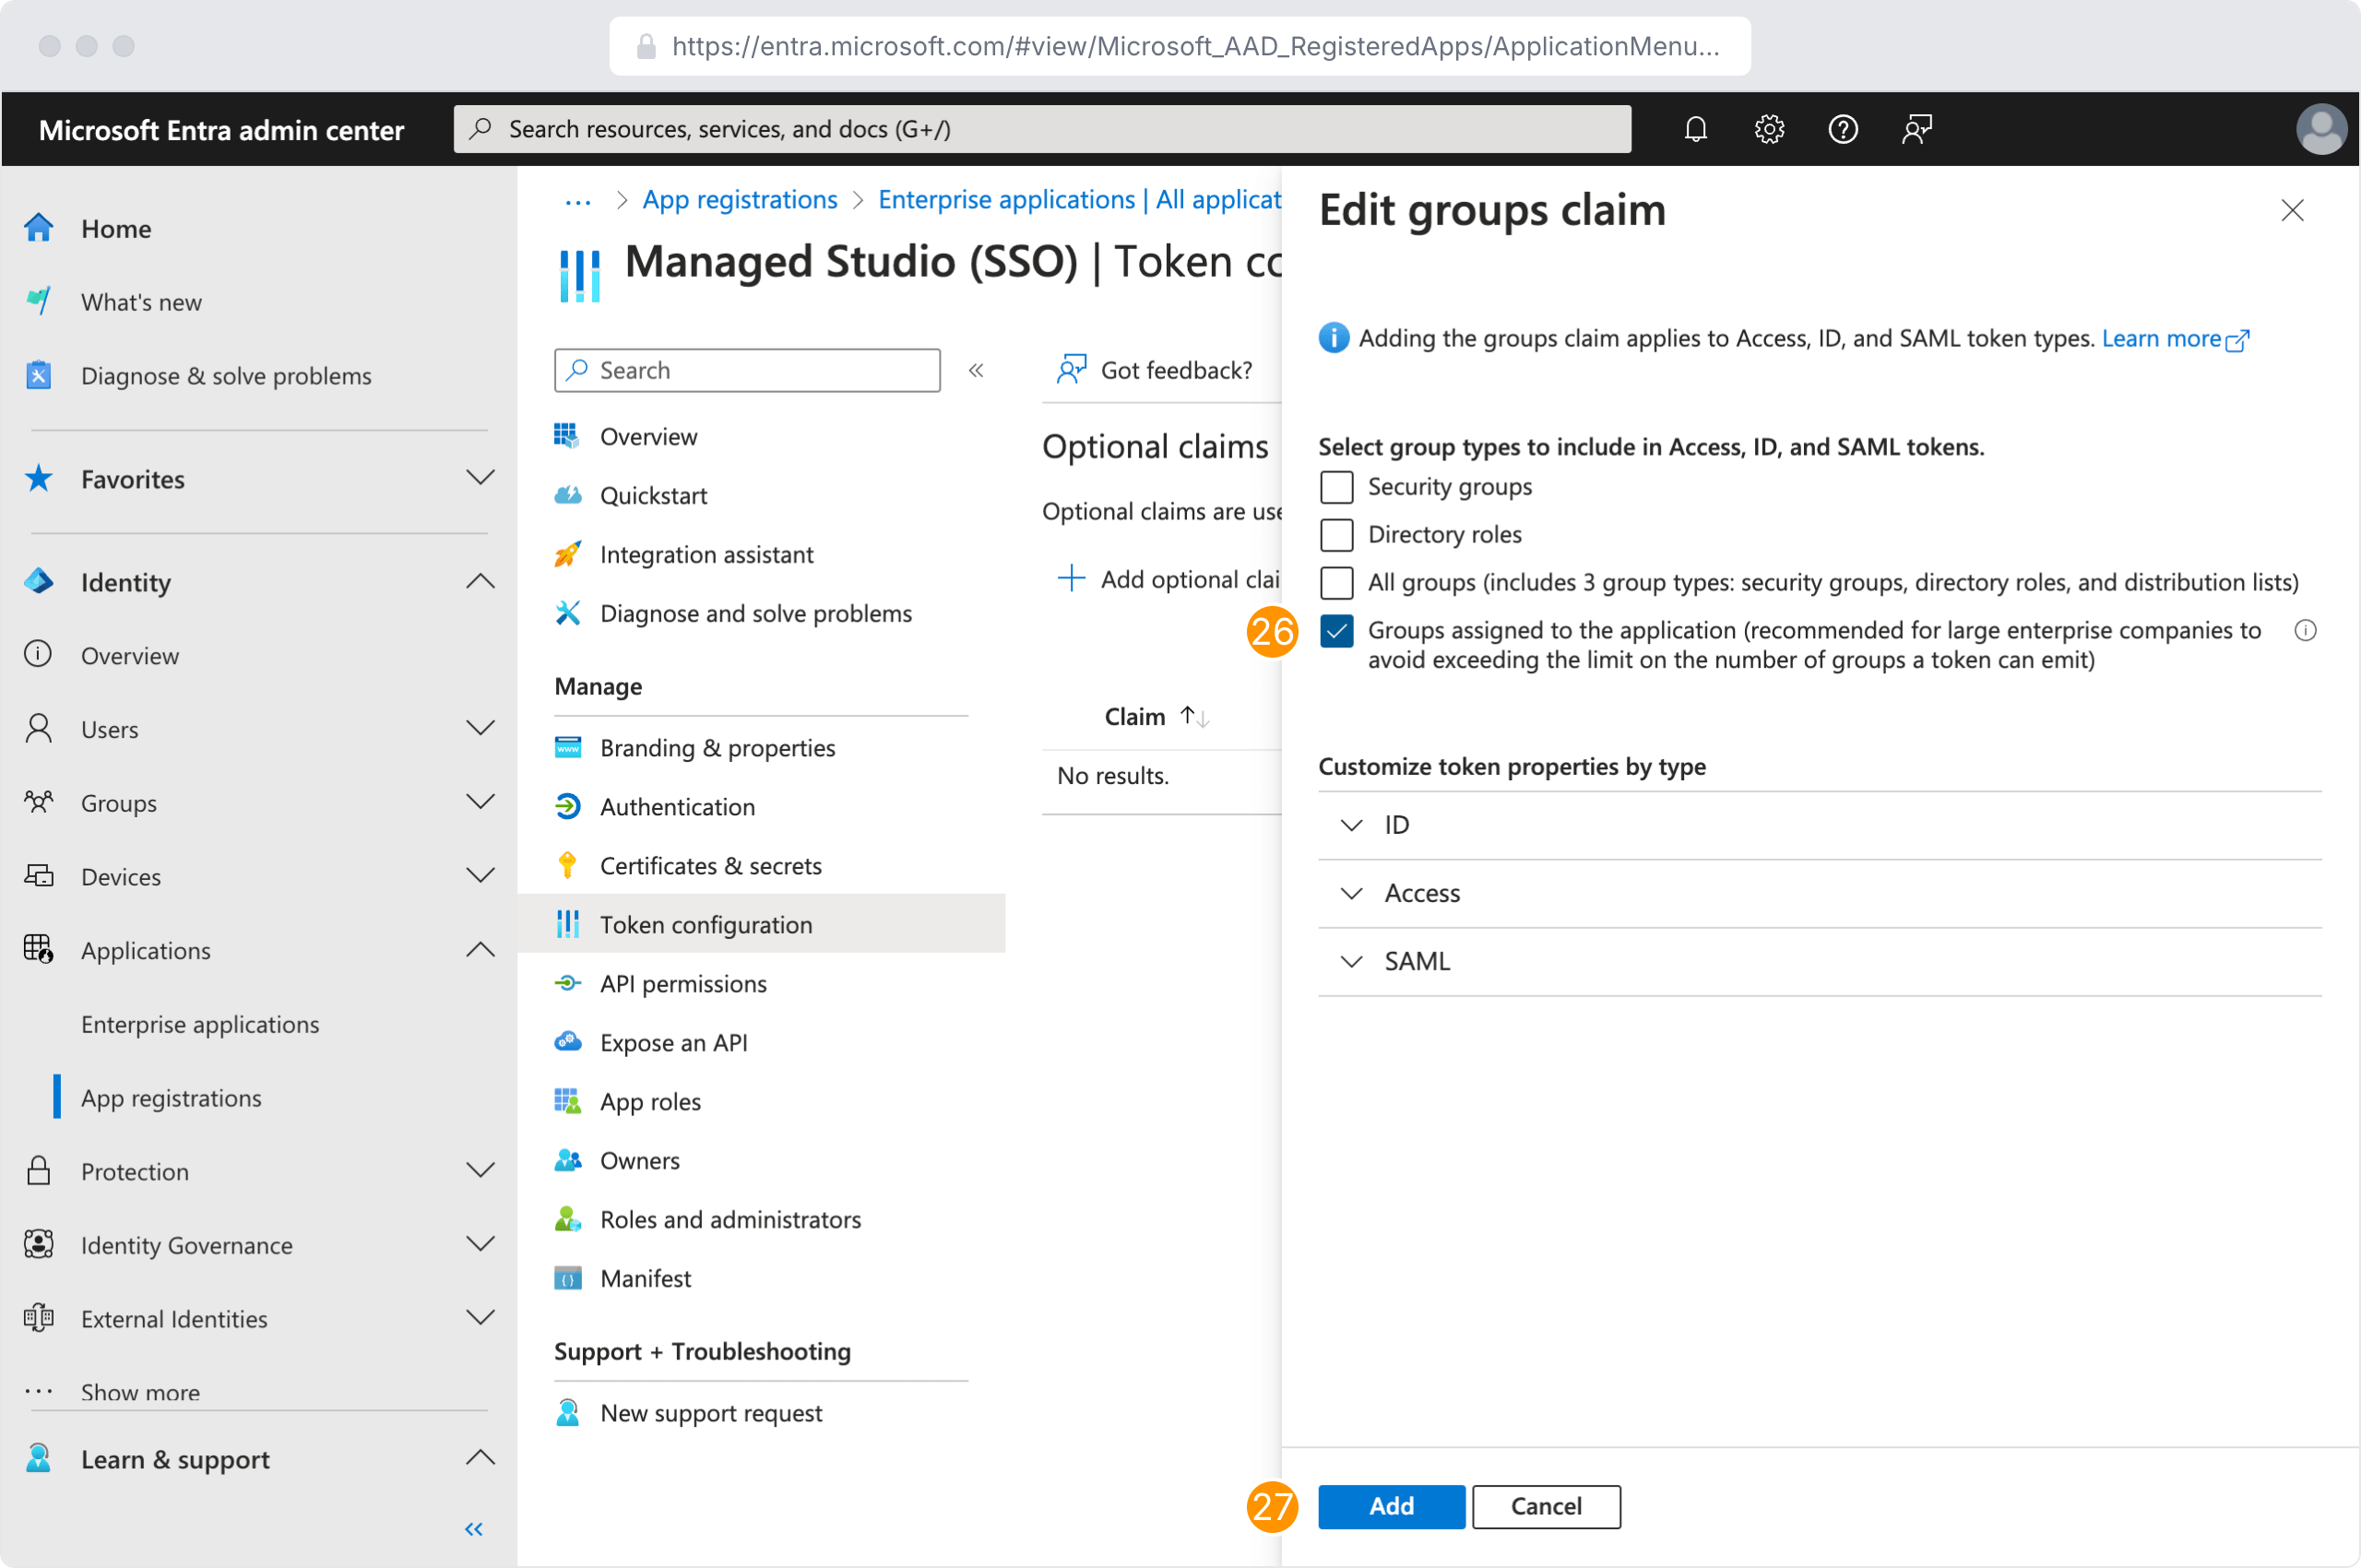
Task: Click the info icon beside assigned groups option
Action: point(2305,630)
